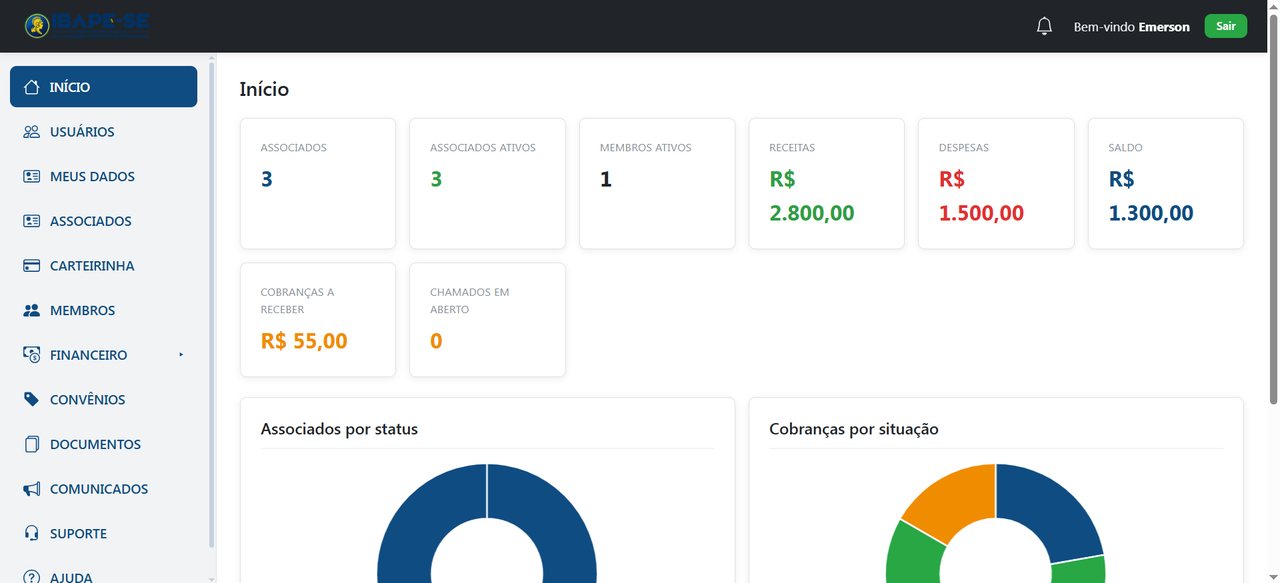
Task: Click the Usuários people icon
Action: 32,132
